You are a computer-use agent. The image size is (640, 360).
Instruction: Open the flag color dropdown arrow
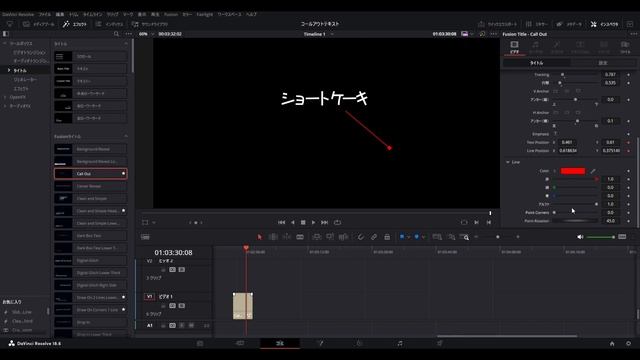(408, 237)
